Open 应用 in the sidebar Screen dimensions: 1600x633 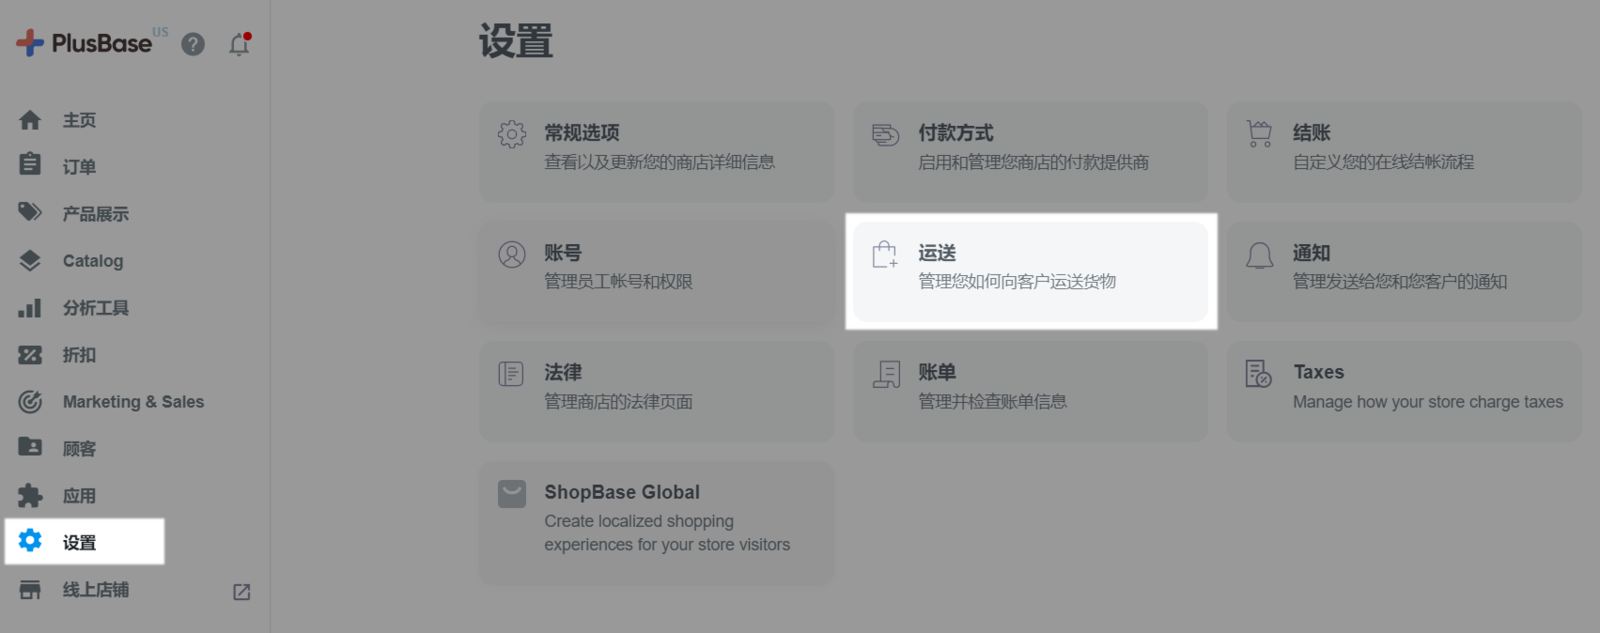(80, 496)
